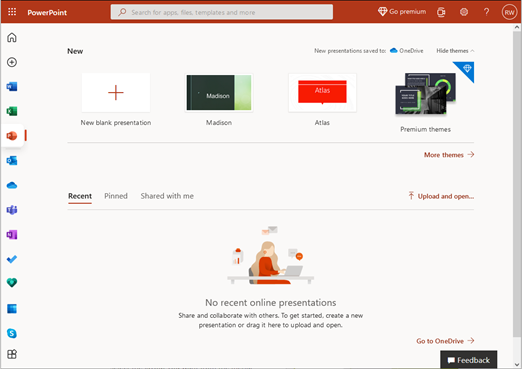Open the RW account menu
Screen dimensions: 522x369
pos(509,12)
